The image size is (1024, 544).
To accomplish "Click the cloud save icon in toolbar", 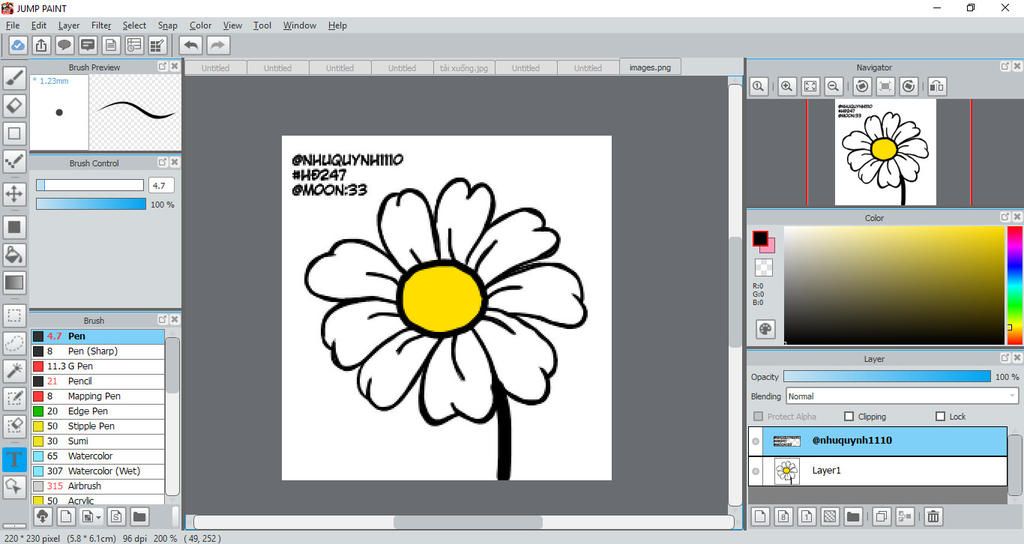I will [x=18, y=45].
